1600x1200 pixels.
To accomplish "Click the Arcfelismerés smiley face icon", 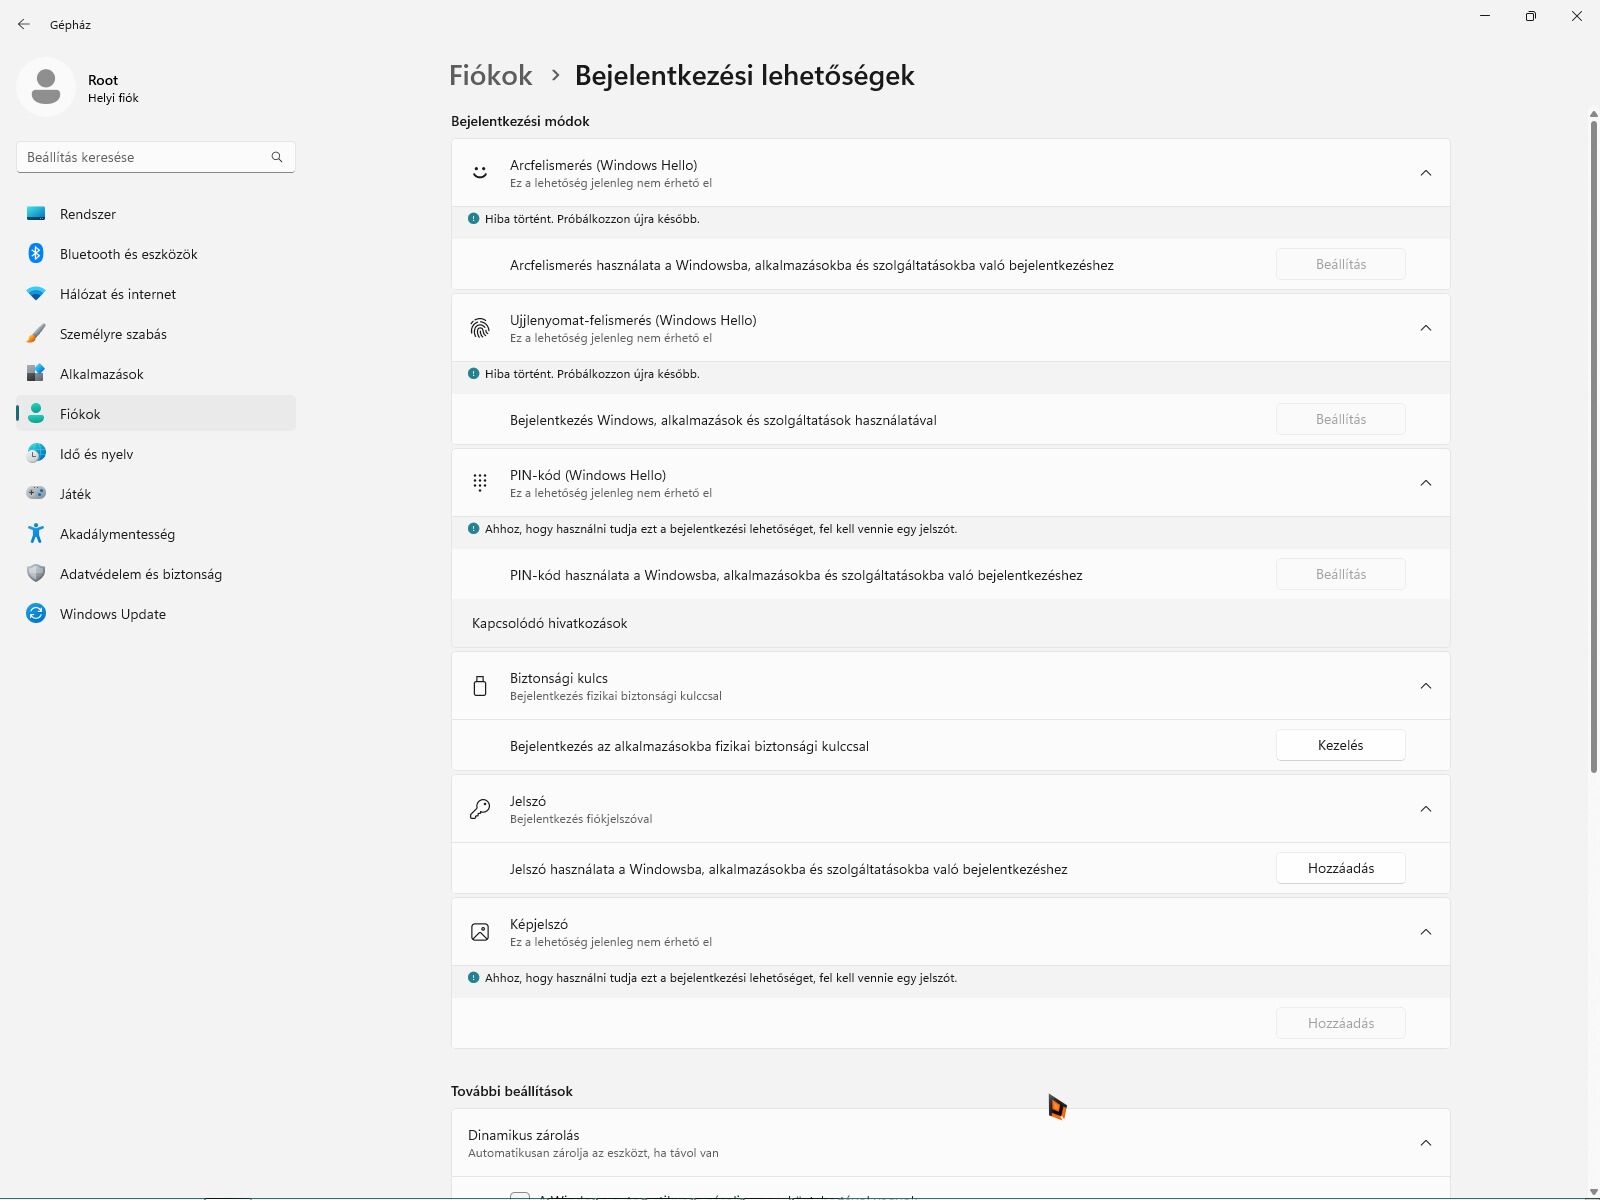I will [x=480, y=173].
